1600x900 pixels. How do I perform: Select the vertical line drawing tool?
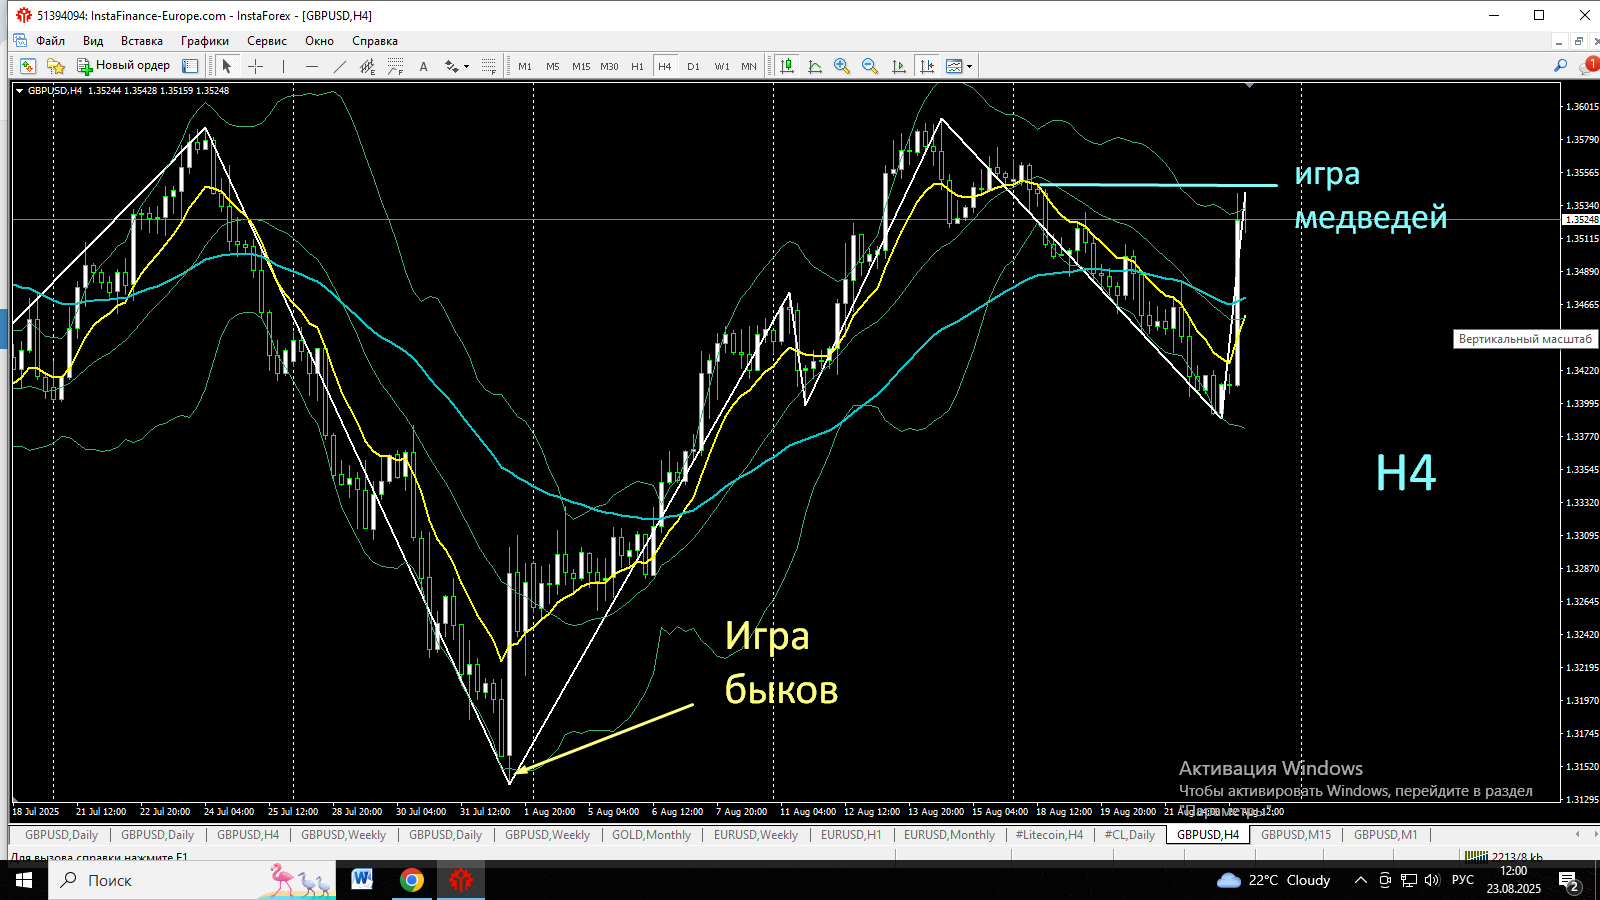[283, 66]
